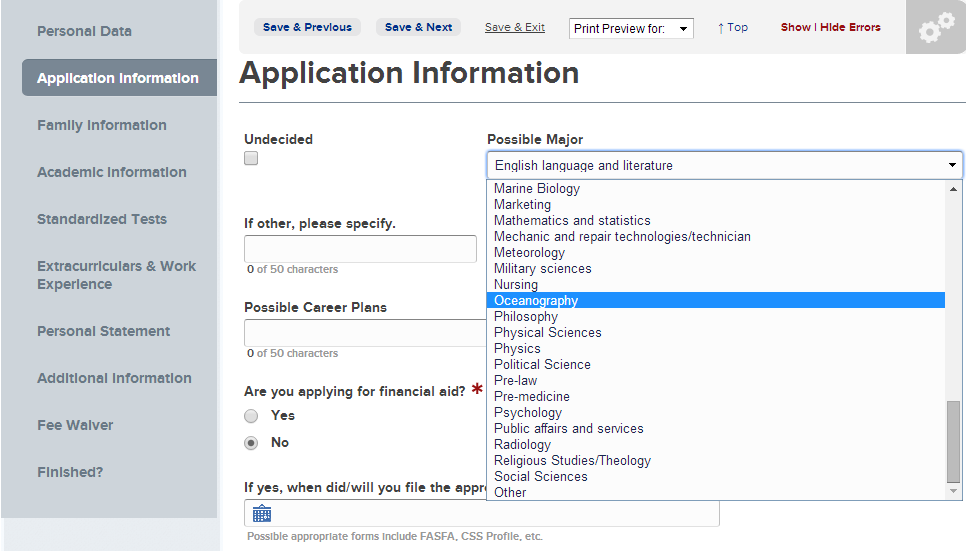Choose Oceanography from the major list
966x551 pixels.
536,301
